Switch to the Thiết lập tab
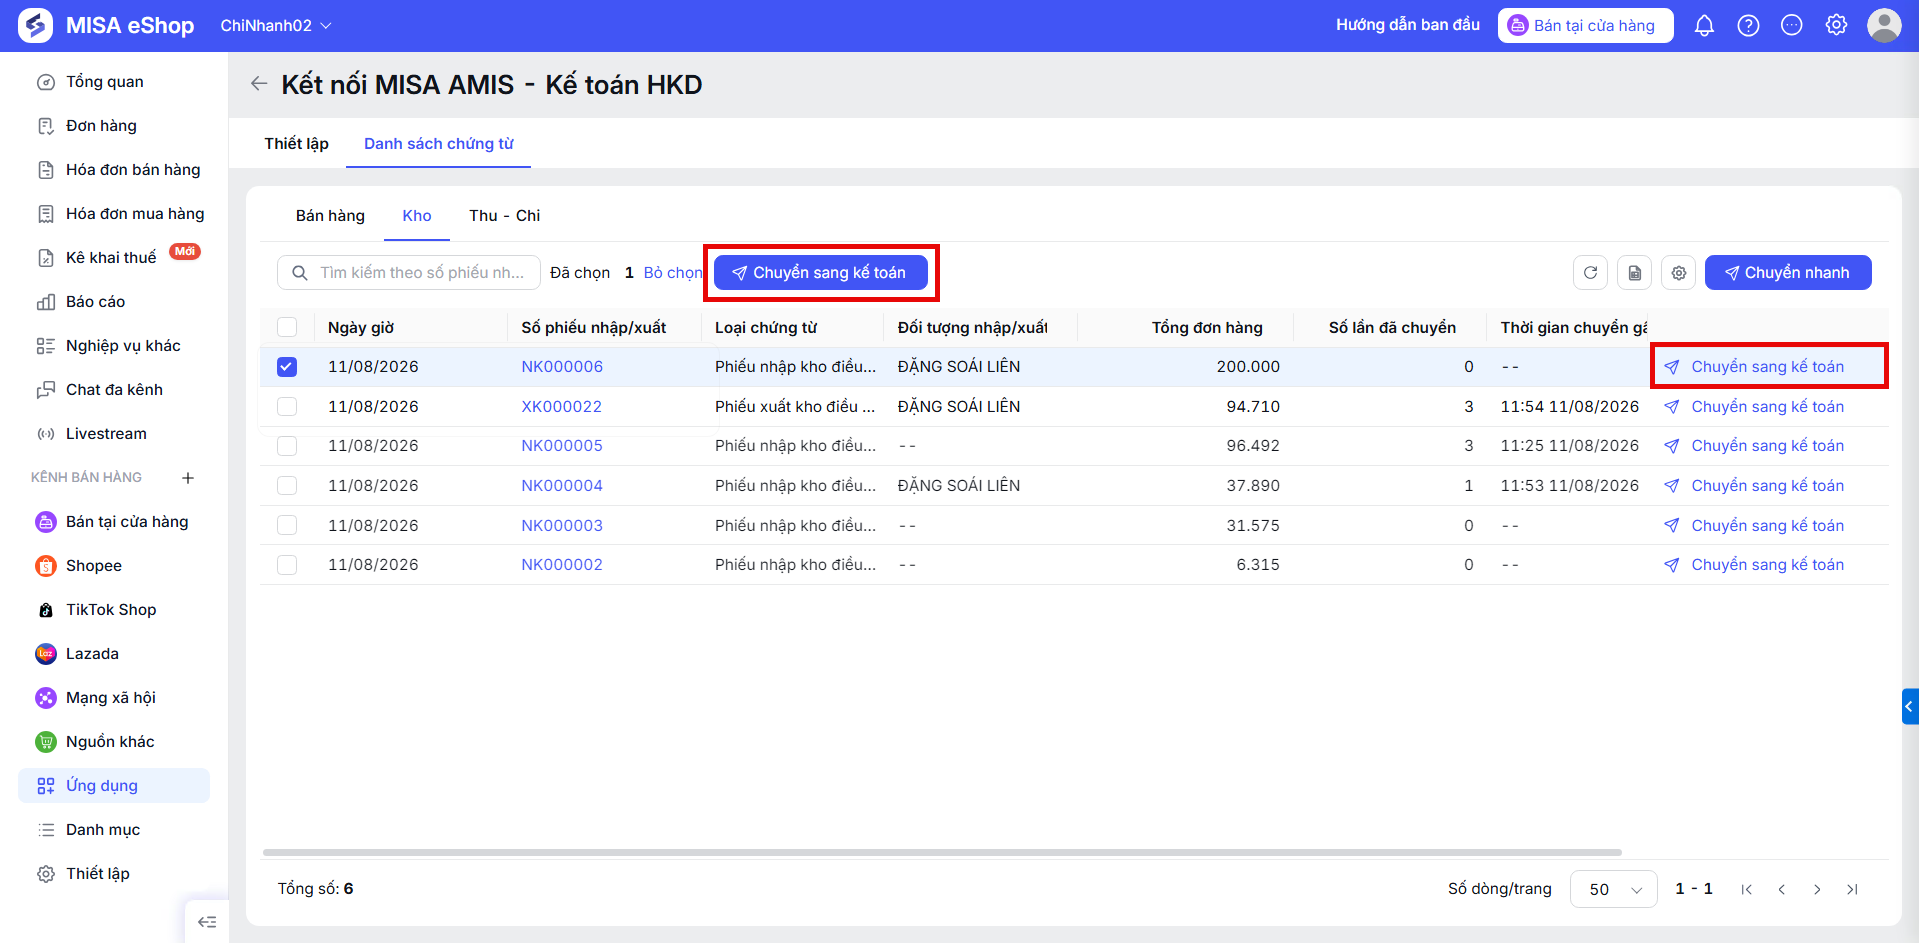This screenshot has width=1919, height=943. pyautogui.click(x=296, y=144)
